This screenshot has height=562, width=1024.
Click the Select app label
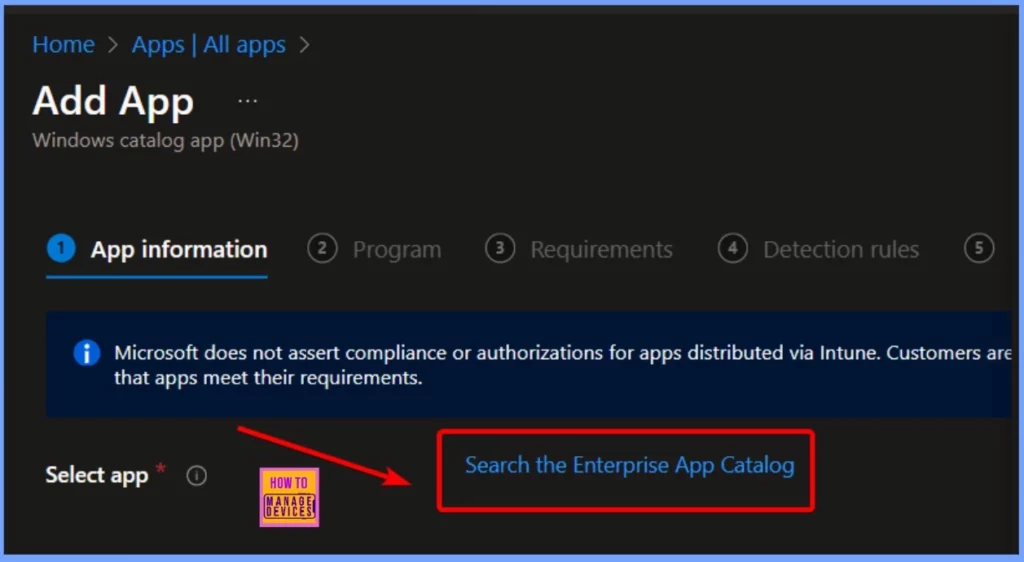[x=97, y=475]
